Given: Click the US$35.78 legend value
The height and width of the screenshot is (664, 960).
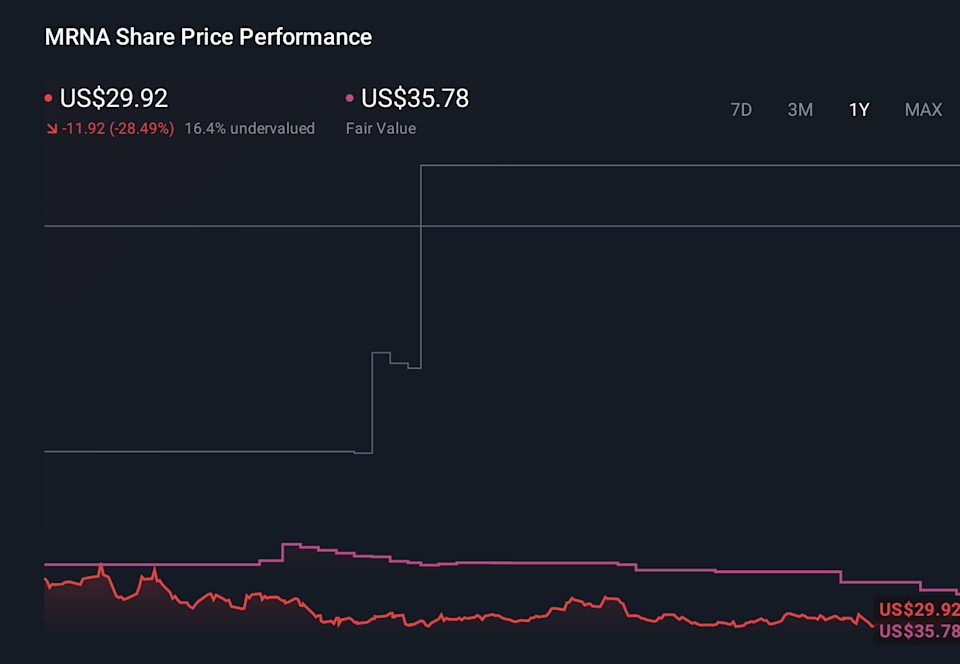Looking at the screenshot, I should (x=414, y=98).
